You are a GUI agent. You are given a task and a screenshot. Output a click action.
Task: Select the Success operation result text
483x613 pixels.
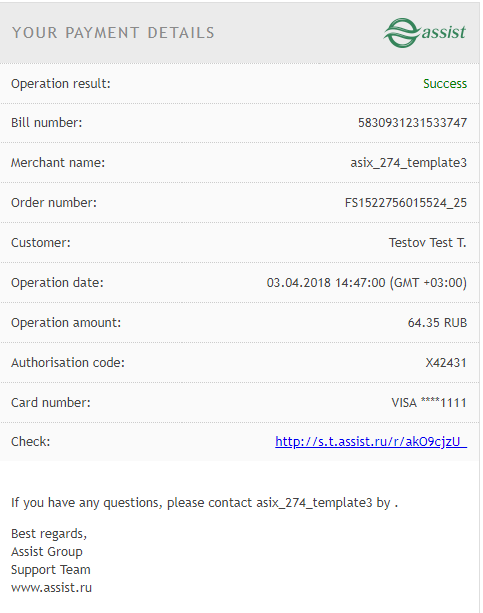445,84
